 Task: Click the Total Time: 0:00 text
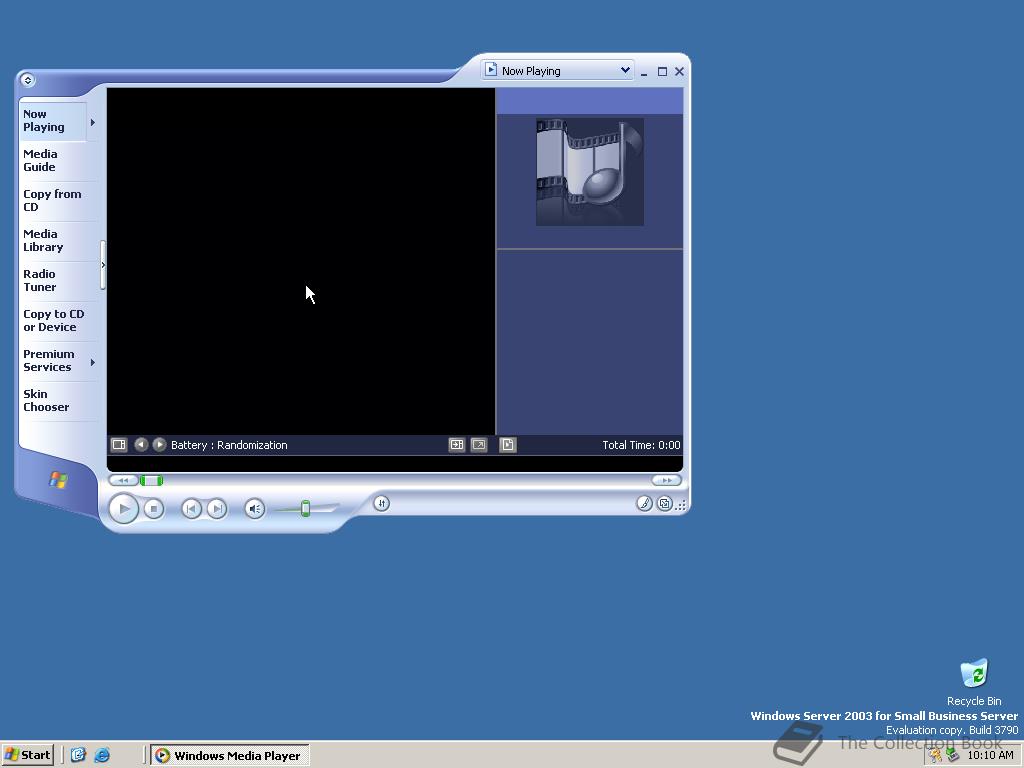pos(641,445)
